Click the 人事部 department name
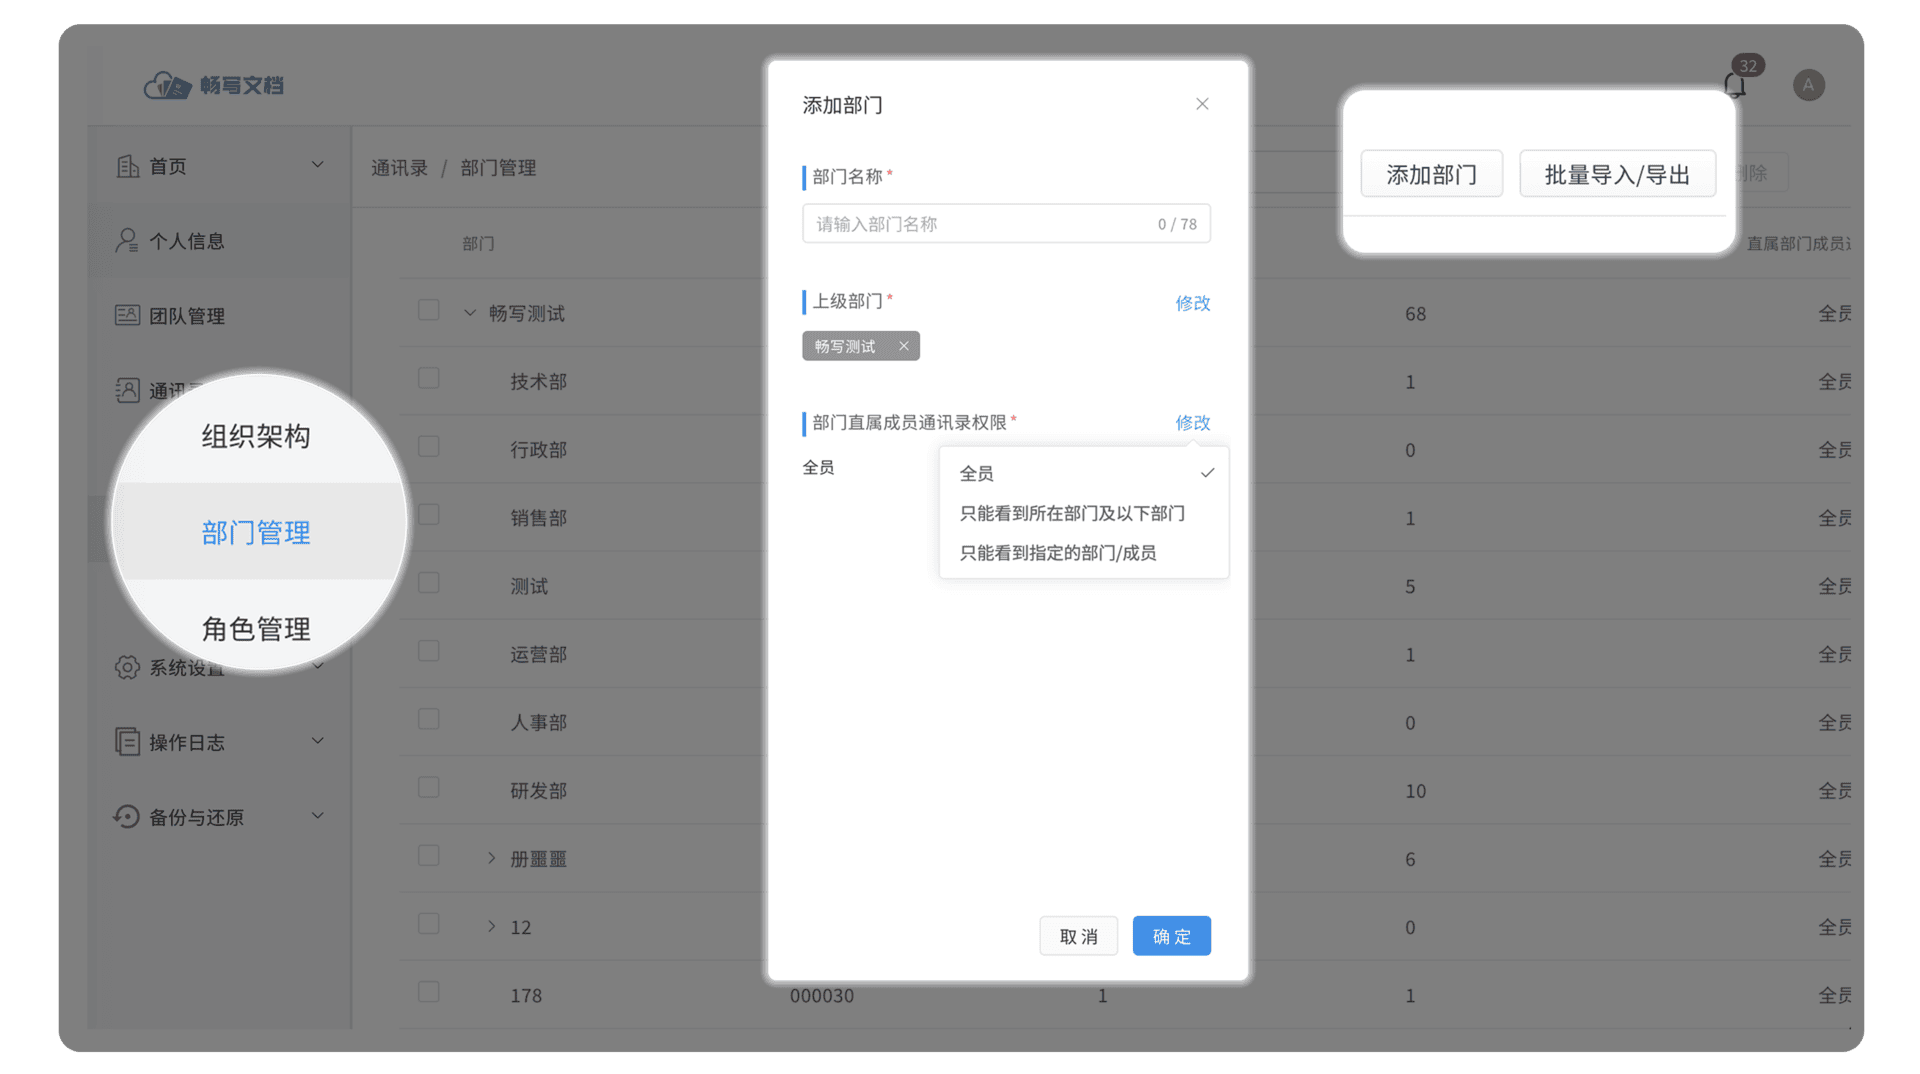Image resolution: width=1920 pixels, height=1074 pixels. point(538,723)
